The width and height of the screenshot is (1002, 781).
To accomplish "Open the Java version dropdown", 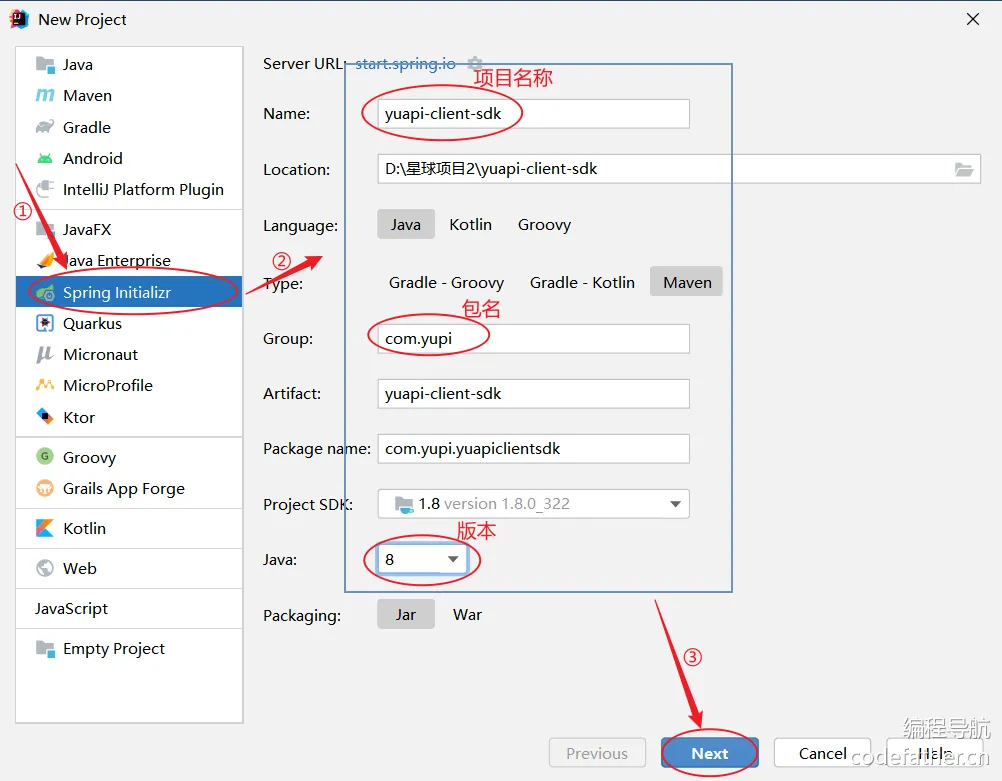I will (x=422, y=559).
